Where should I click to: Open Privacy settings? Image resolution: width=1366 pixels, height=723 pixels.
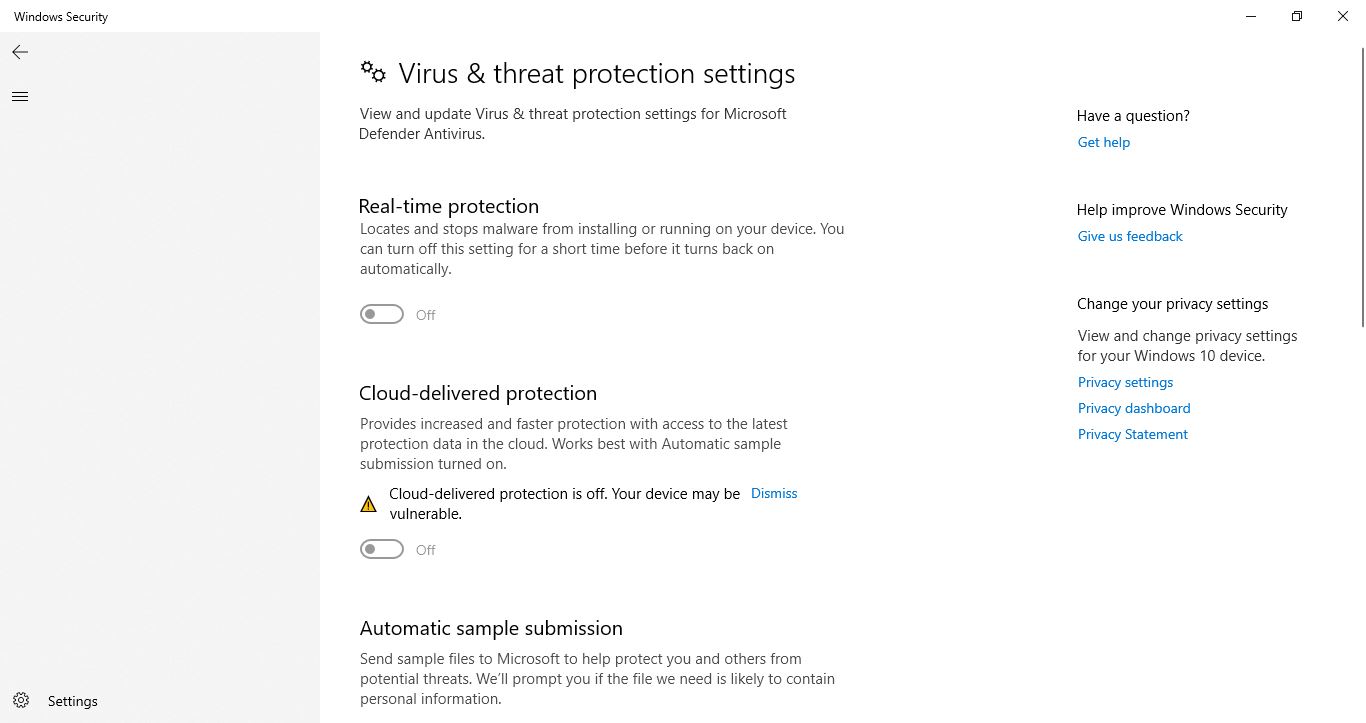(1125, 382)
